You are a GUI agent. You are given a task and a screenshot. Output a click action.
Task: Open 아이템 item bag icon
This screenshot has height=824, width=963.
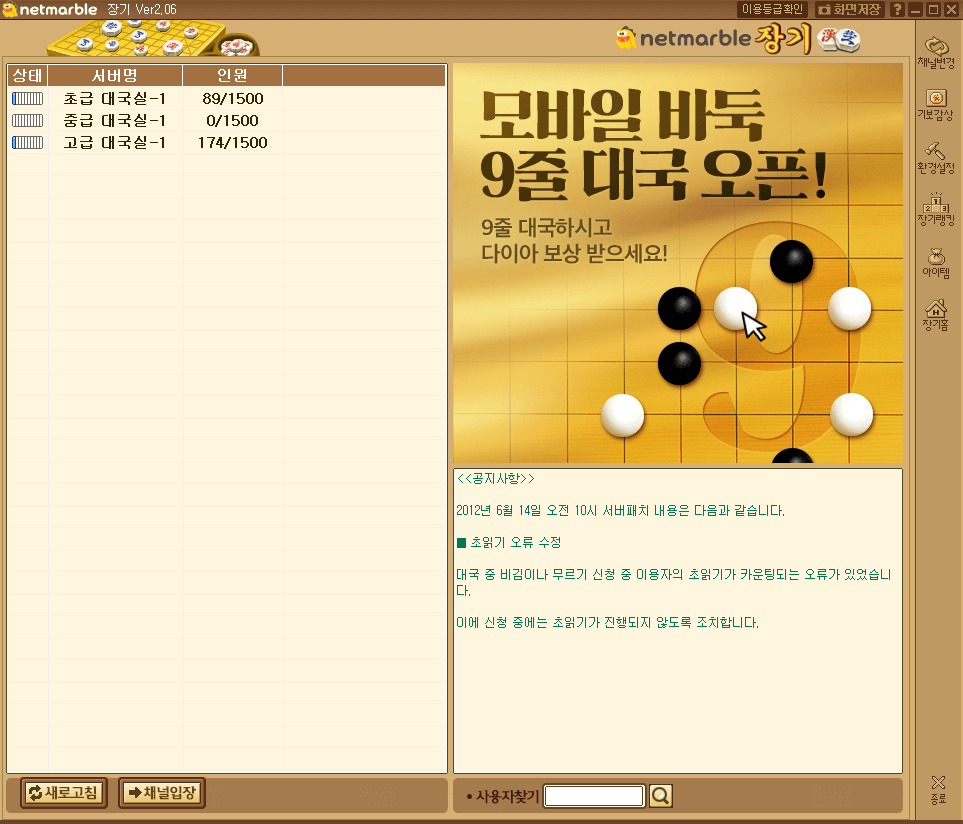pos(935,263)
